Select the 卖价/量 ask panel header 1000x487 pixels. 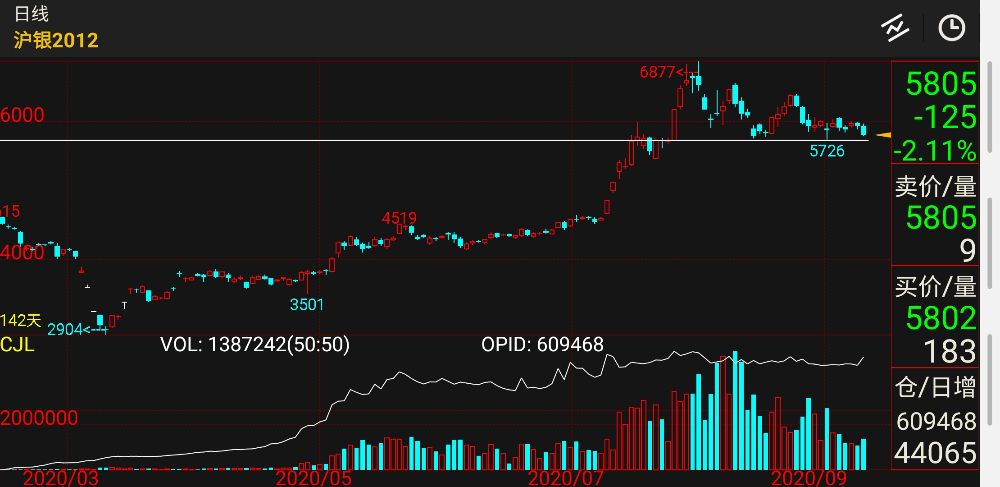pos(934,186)
